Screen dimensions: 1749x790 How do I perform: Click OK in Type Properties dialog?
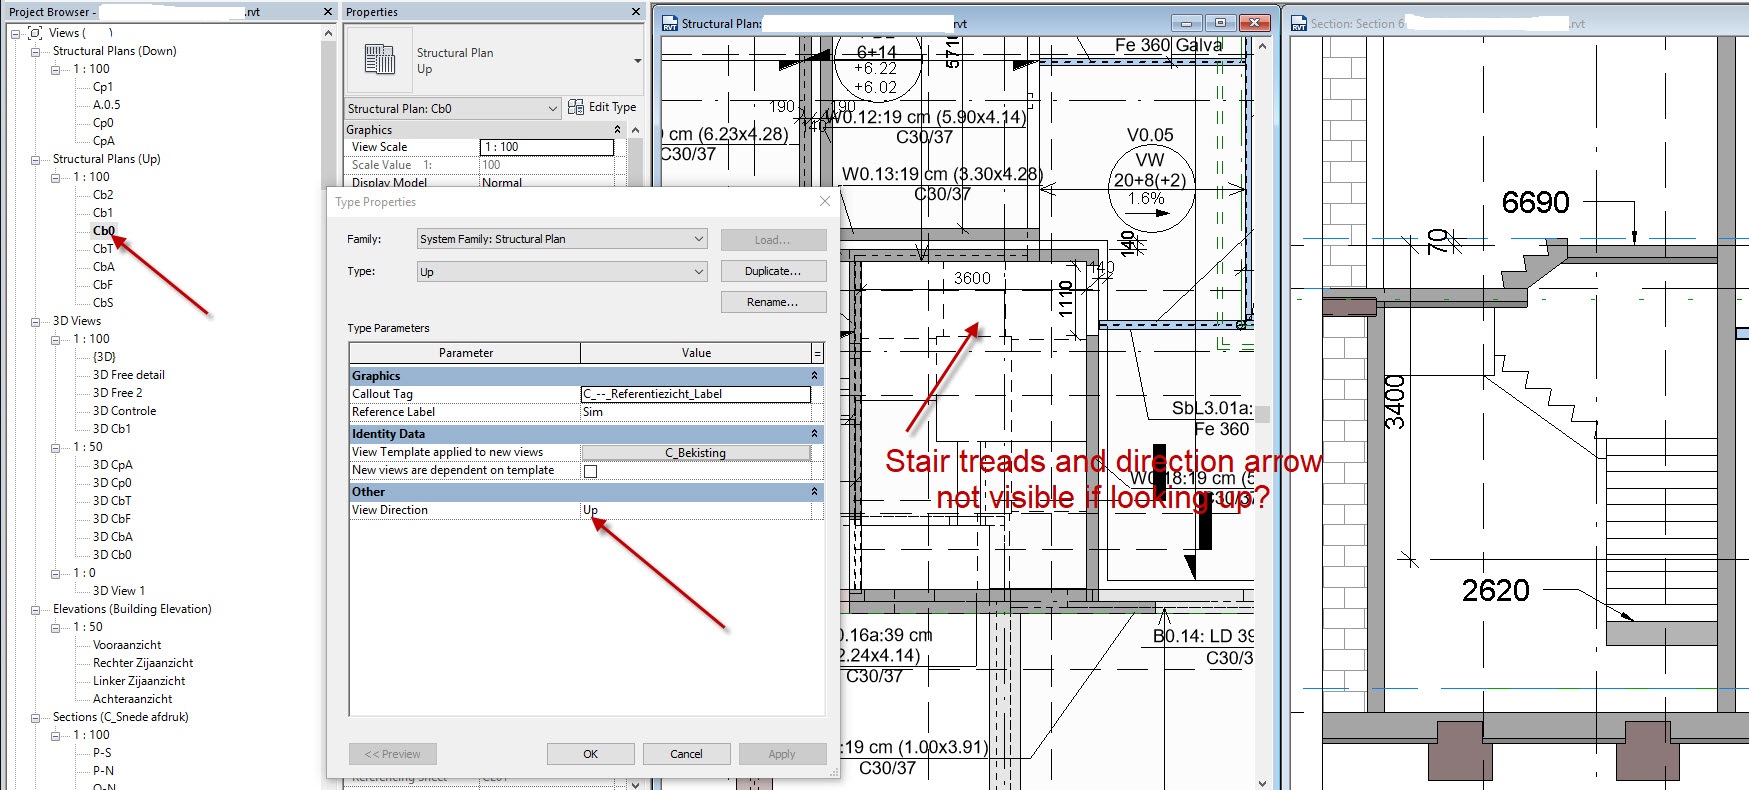tap(590, 754)
